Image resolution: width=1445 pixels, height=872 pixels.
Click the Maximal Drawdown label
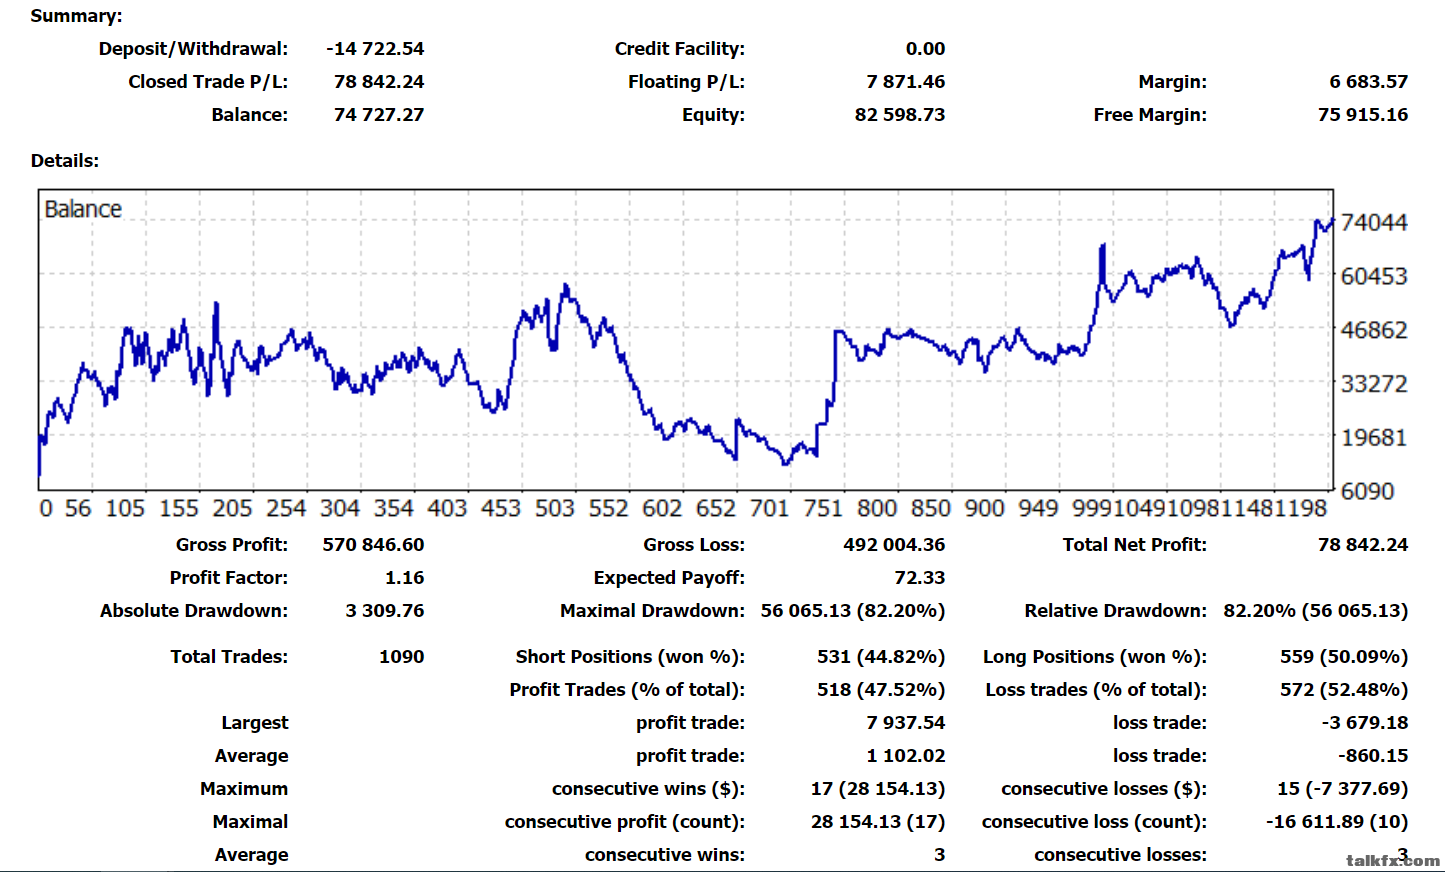652,610
